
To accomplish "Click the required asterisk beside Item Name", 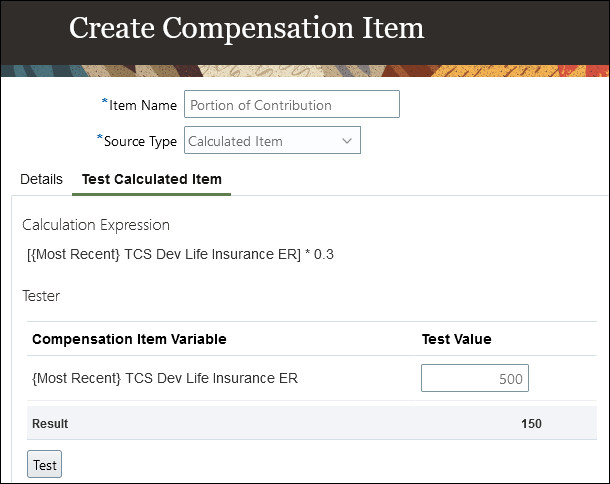I will pyautogui.click(x=104, y=101).
